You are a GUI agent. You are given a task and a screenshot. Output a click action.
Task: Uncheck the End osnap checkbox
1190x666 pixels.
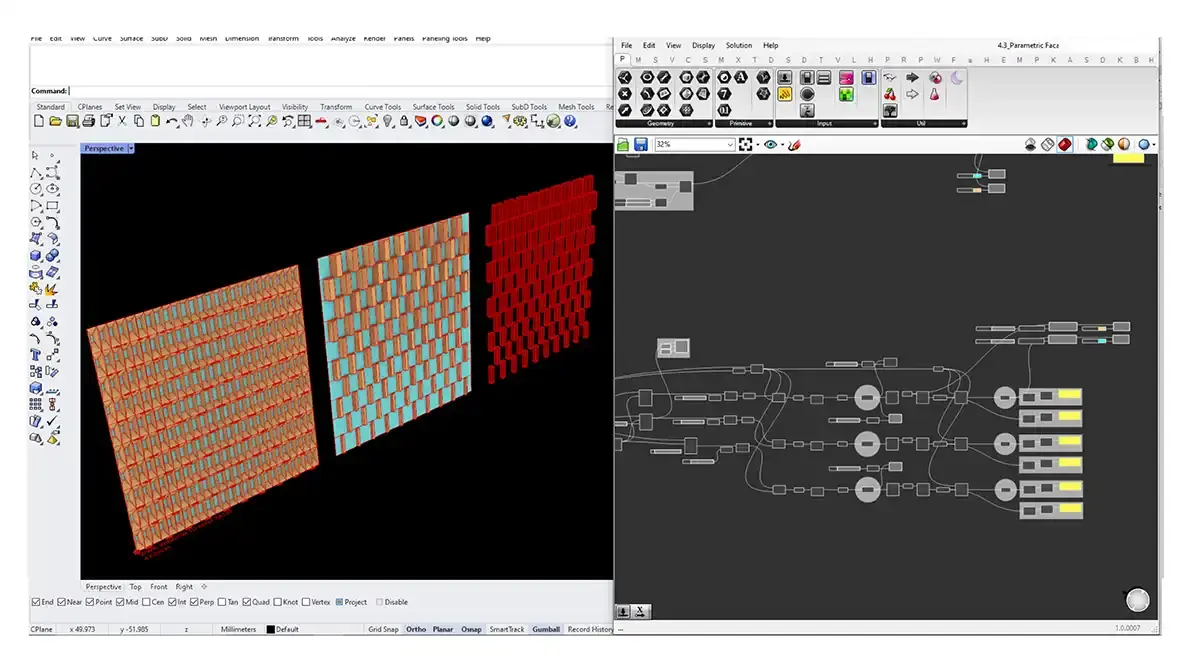tap(36, 602)
